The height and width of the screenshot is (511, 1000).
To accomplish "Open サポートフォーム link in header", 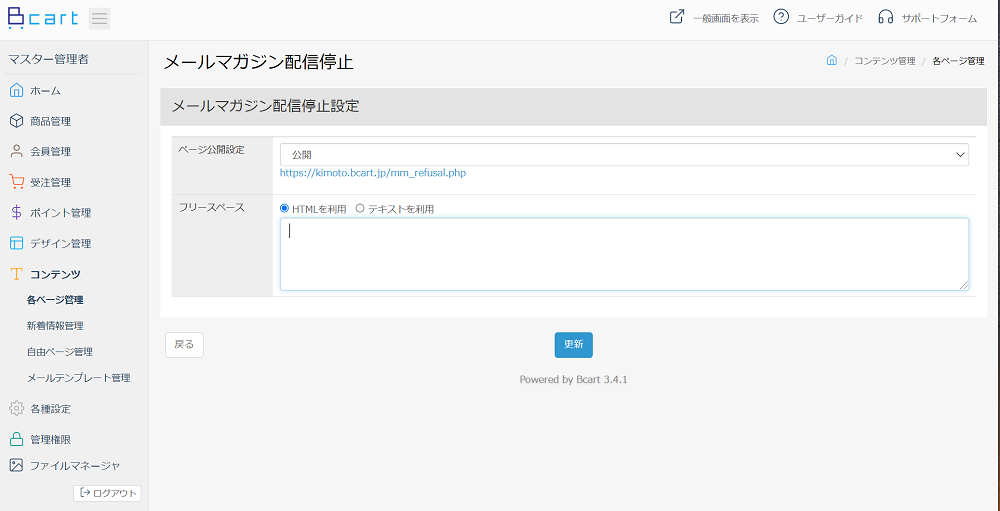I will point(939,19).
